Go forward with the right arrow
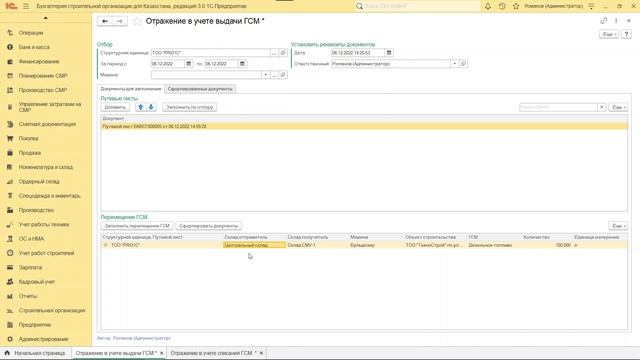Viewport: 640px width, 360px height. (x=120, y=21)
